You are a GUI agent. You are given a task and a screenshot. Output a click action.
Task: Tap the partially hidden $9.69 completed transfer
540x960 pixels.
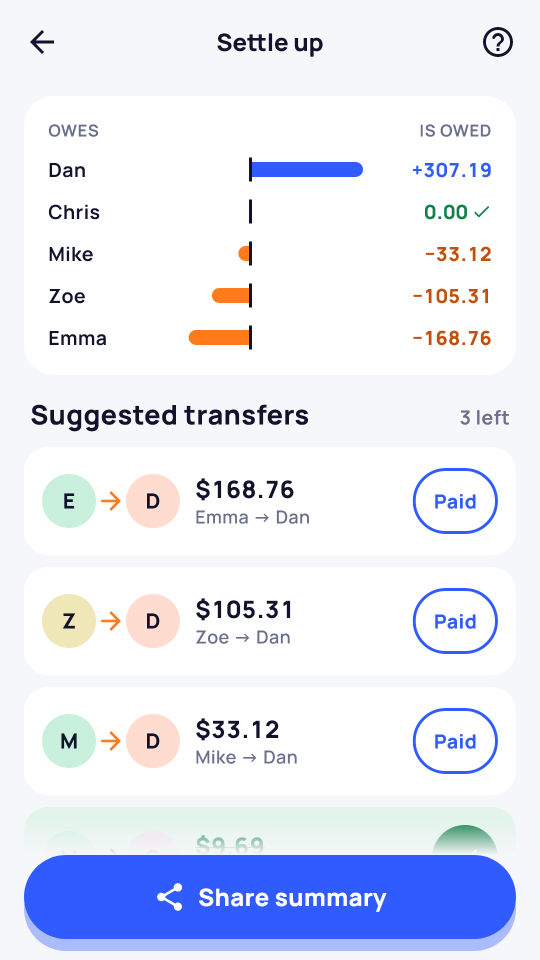(x=270, y=831)
